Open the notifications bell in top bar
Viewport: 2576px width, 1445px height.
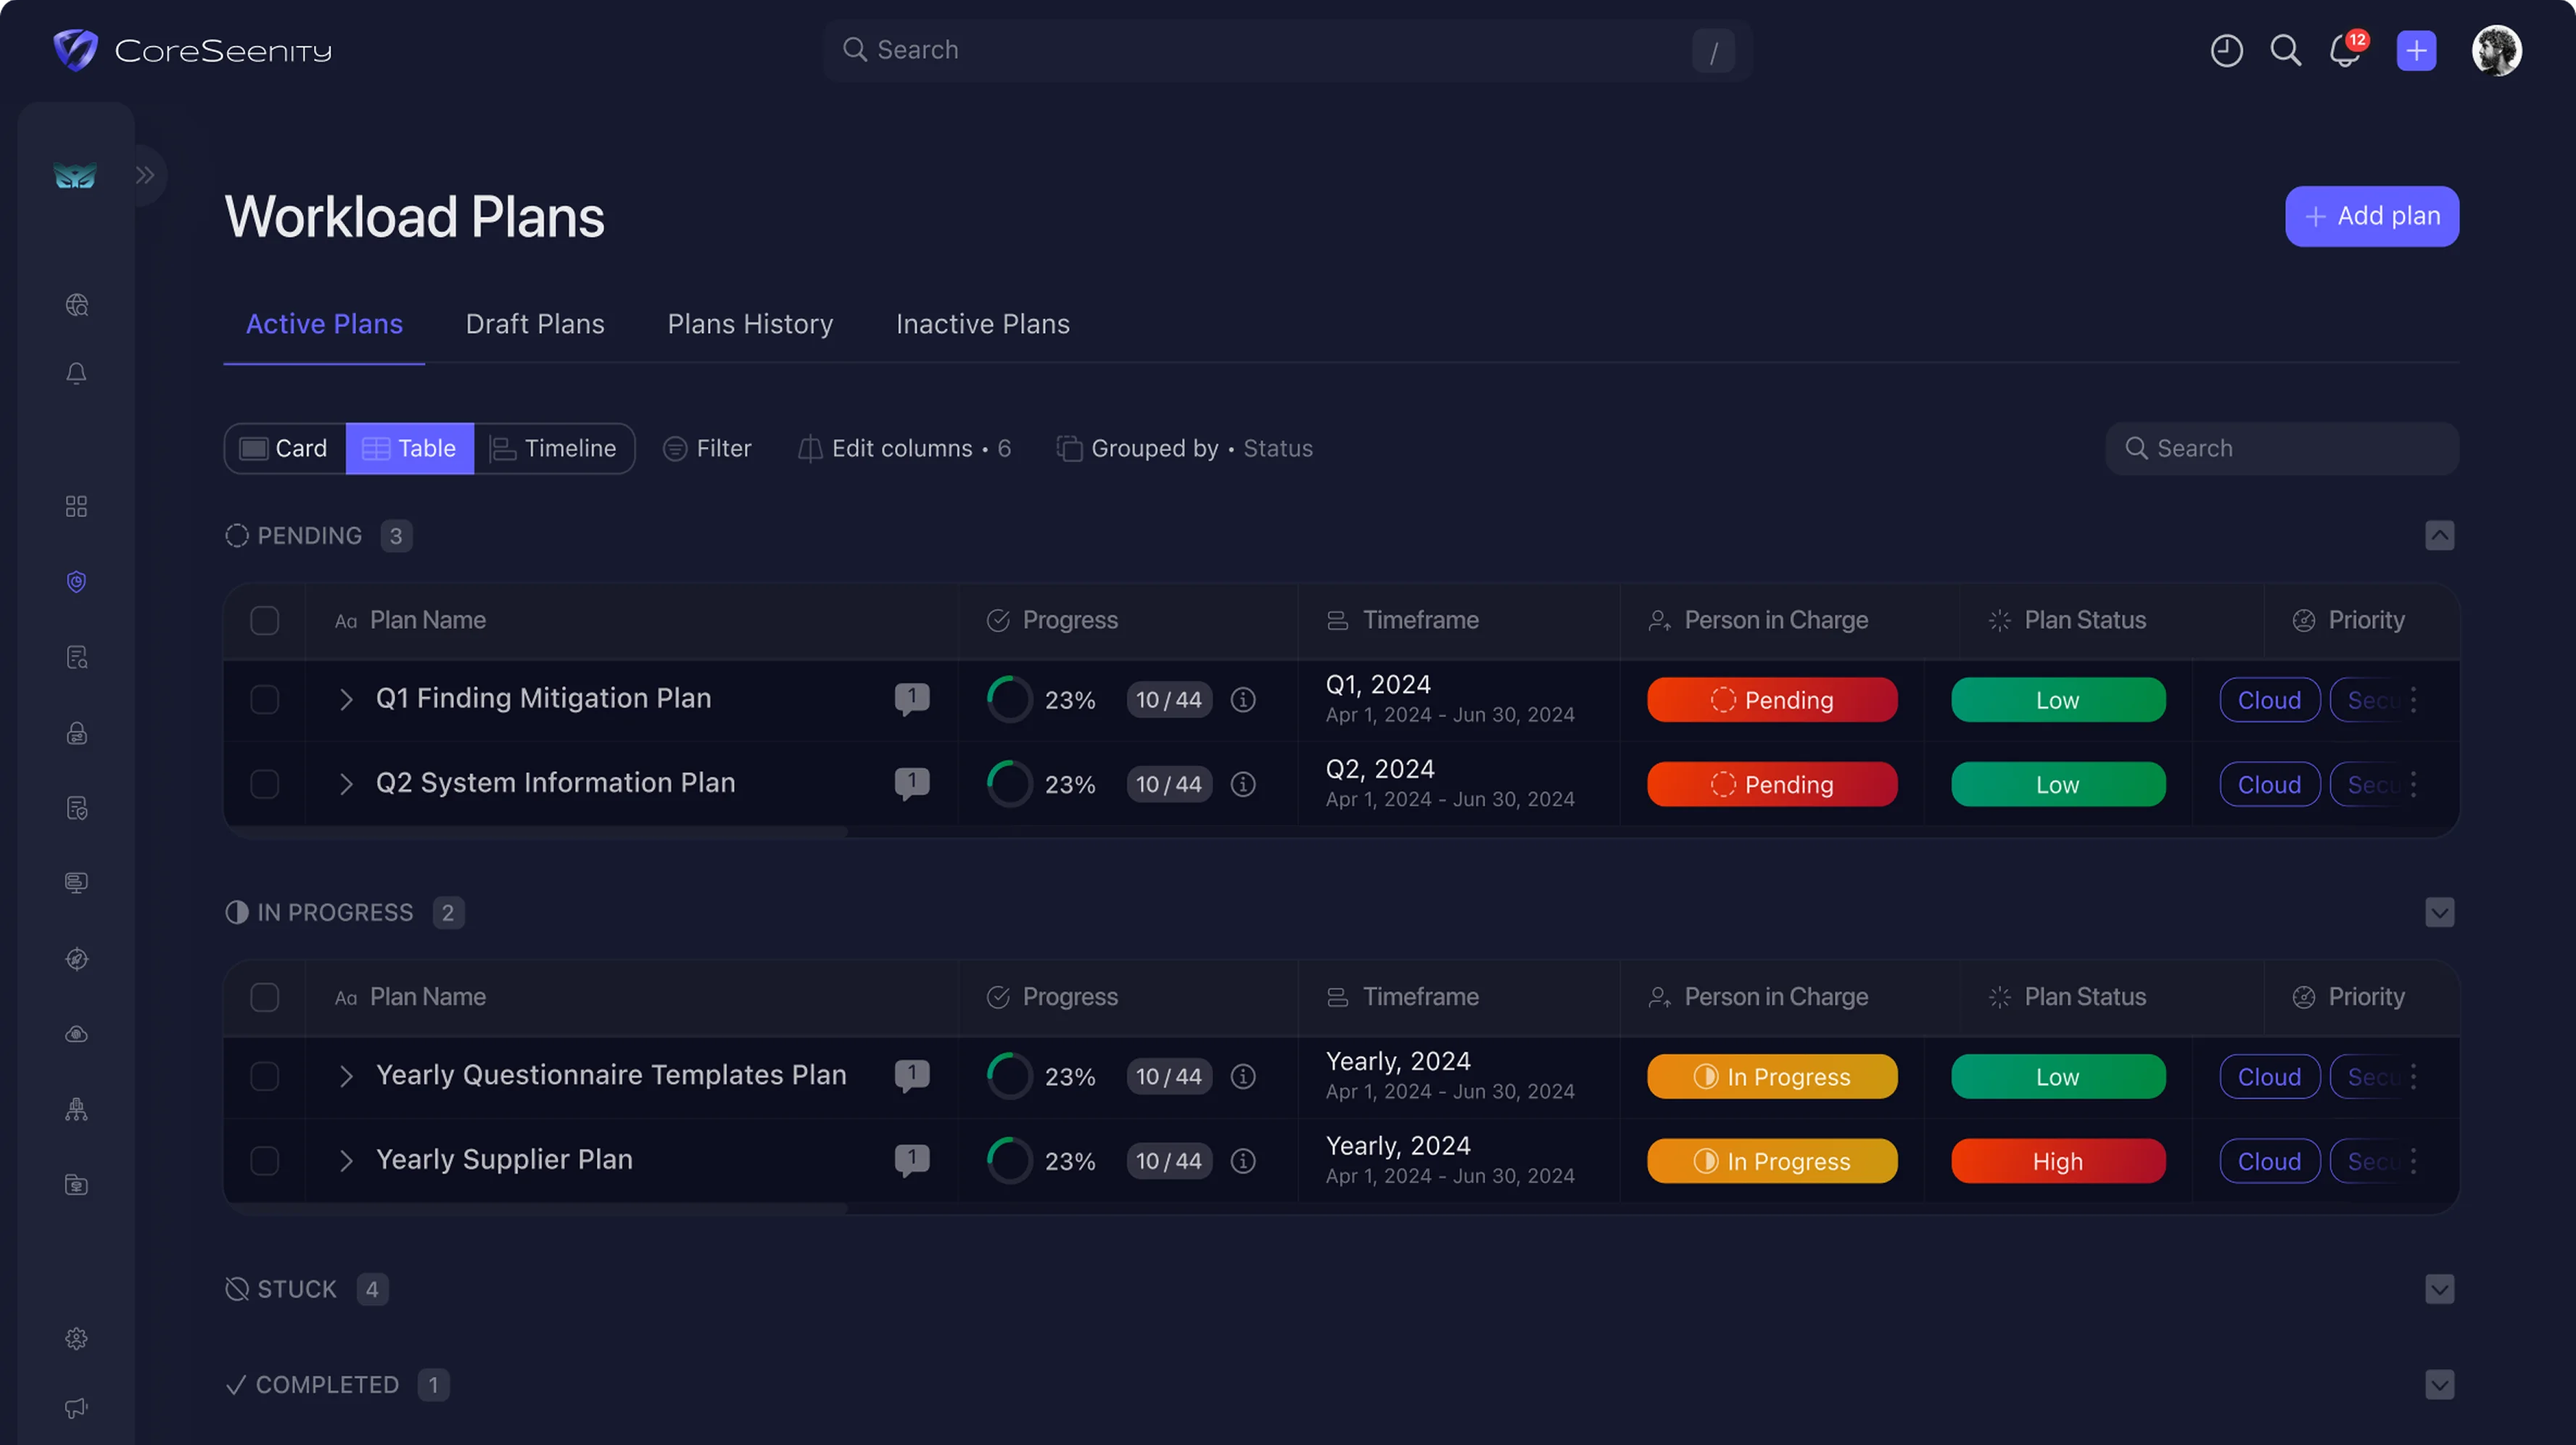[x=2345, y=50]
